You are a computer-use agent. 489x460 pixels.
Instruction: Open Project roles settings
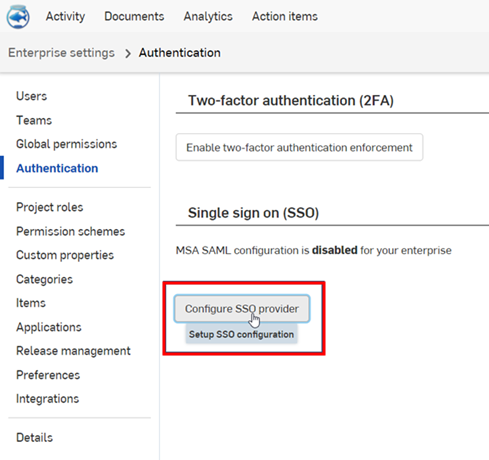[50, 207]
